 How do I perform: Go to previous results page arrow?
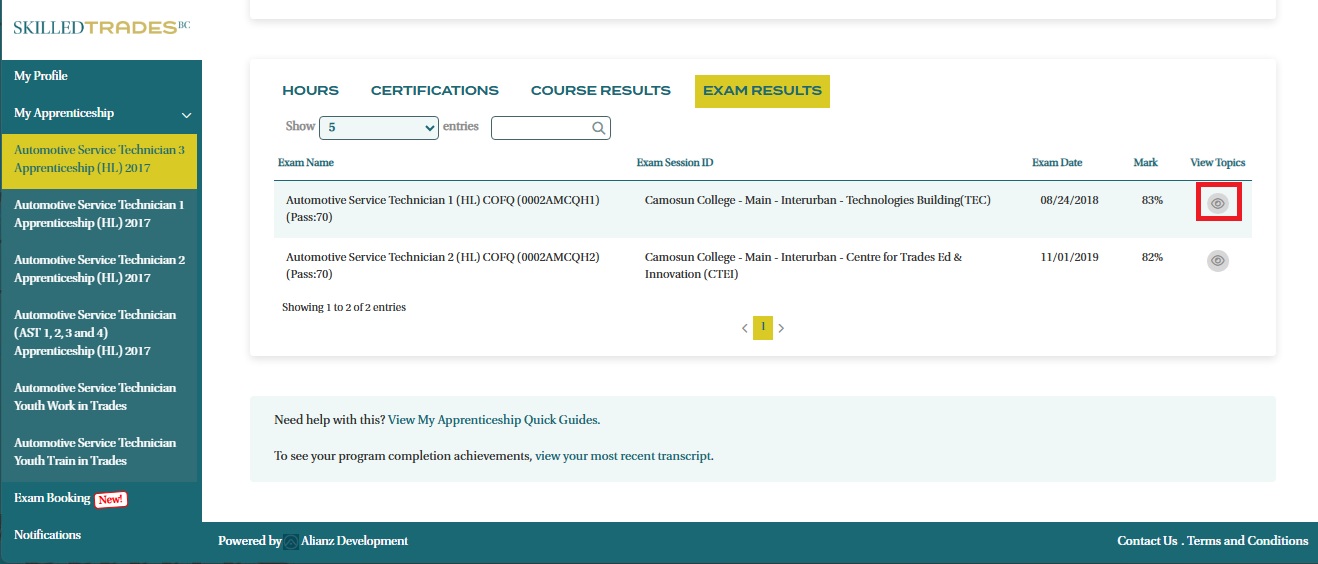(744, 328)
